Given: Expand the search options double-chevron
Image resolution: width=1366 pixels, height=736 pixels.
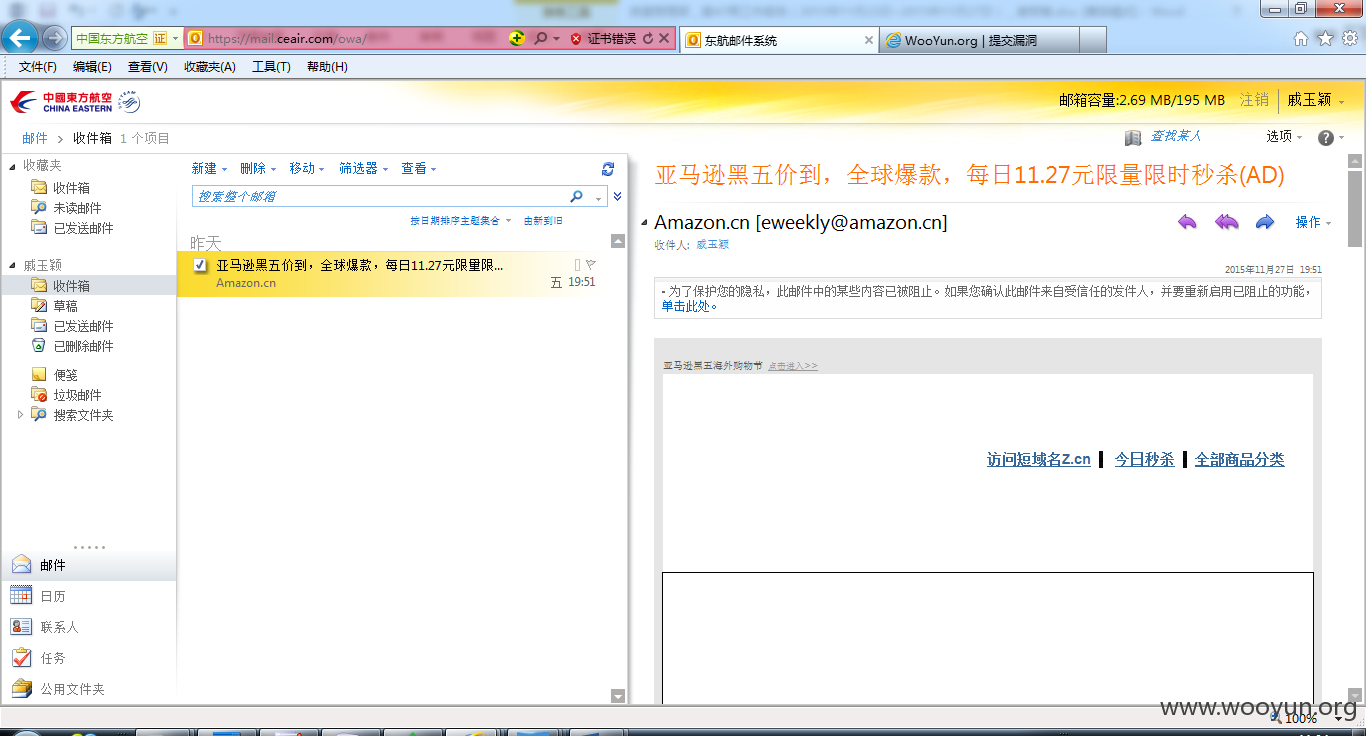Looking at the screenshot, I should pyautogui.click(x=618, y=196).
